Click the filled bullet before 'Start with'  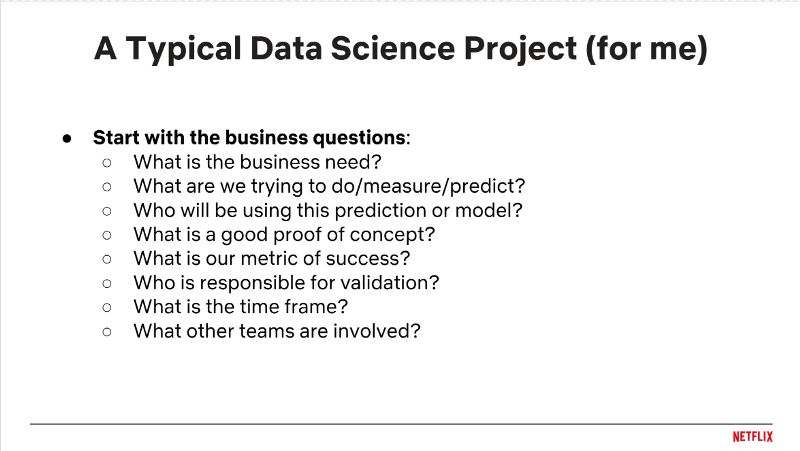pos(68,137)
